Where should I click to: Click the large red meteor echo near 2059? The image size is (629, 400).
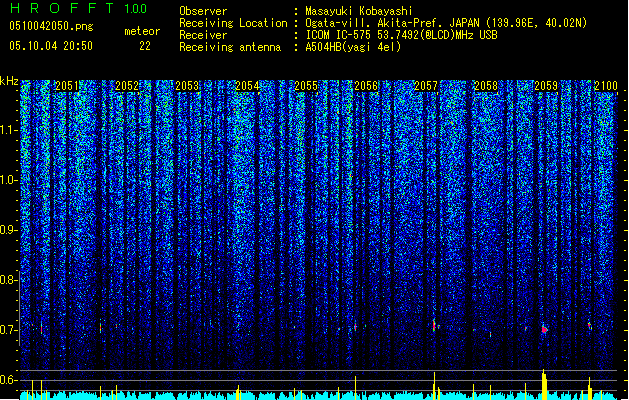pyautogui.click(x=544, y=329)
